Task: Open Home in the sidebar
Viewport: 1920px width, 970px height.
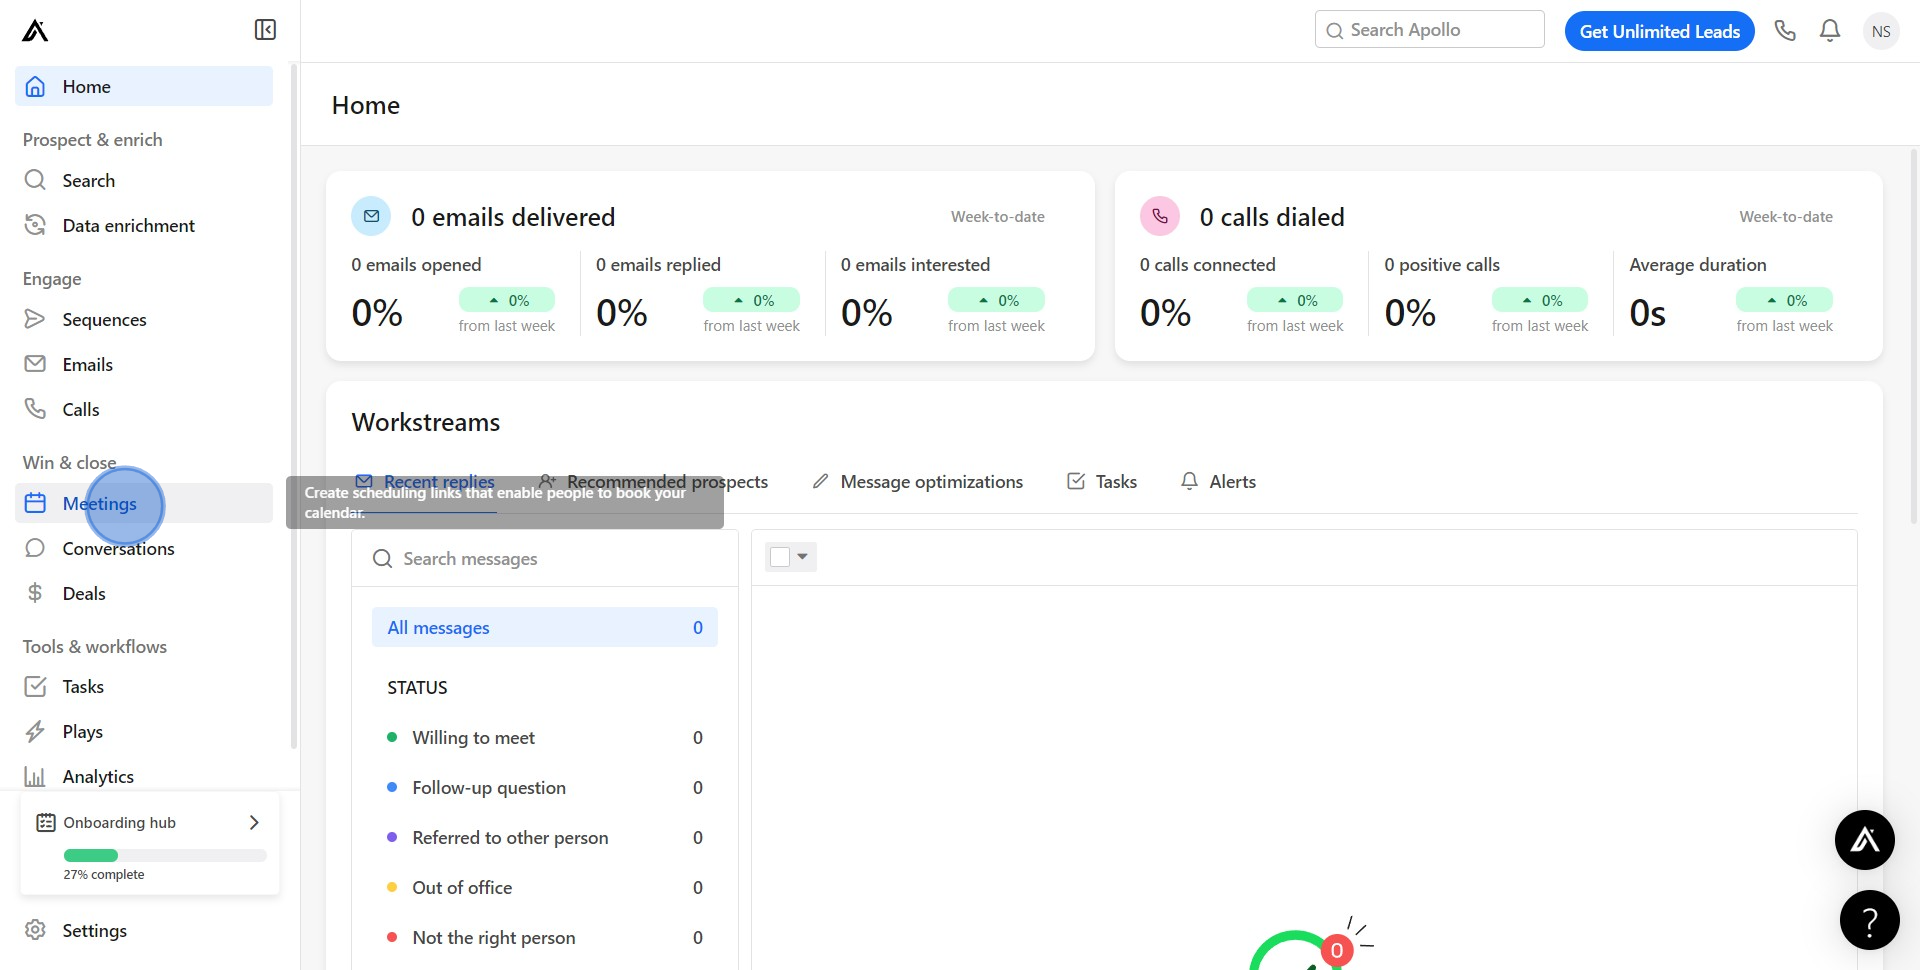Action: coord(144,87)
